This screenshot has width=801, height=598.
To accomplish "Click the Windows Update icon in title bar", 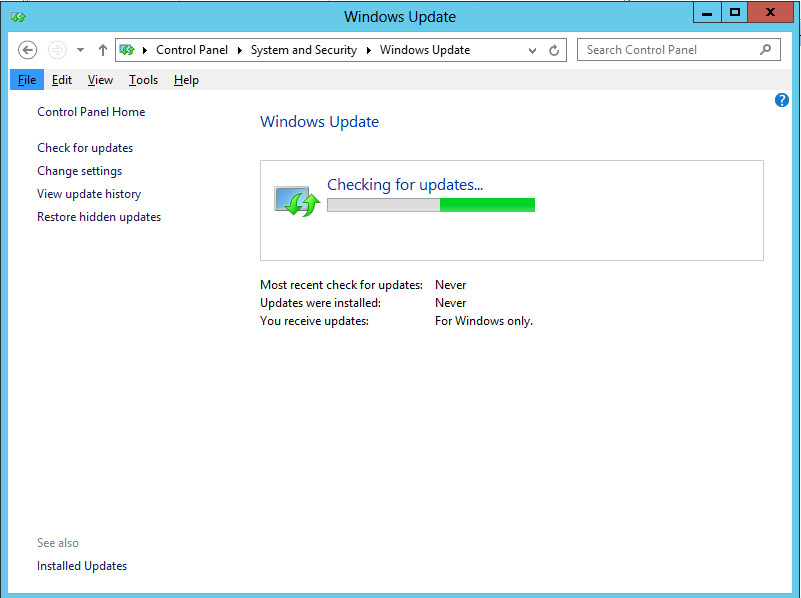I will (x=18, y=16).
